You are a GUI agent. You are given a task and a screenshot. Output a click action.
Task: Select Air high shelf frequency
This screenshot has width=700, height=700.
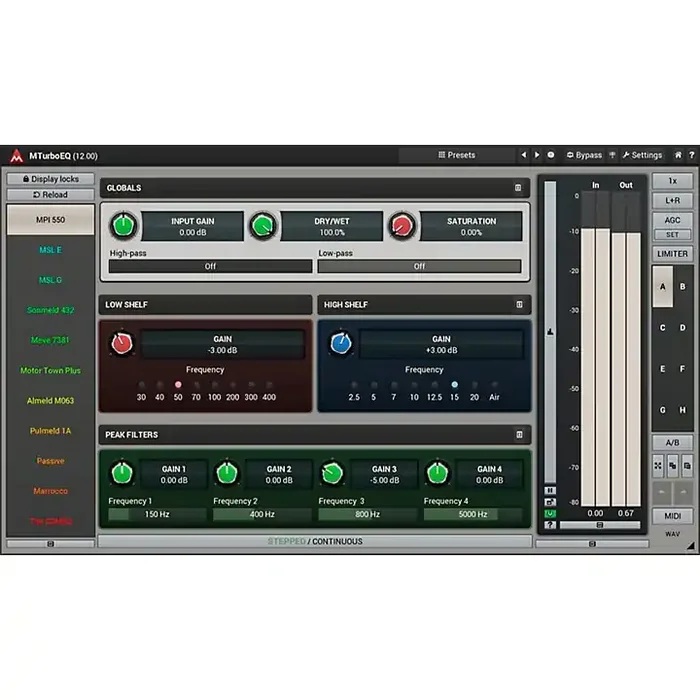pyautogui.click(x=494, y=384)
